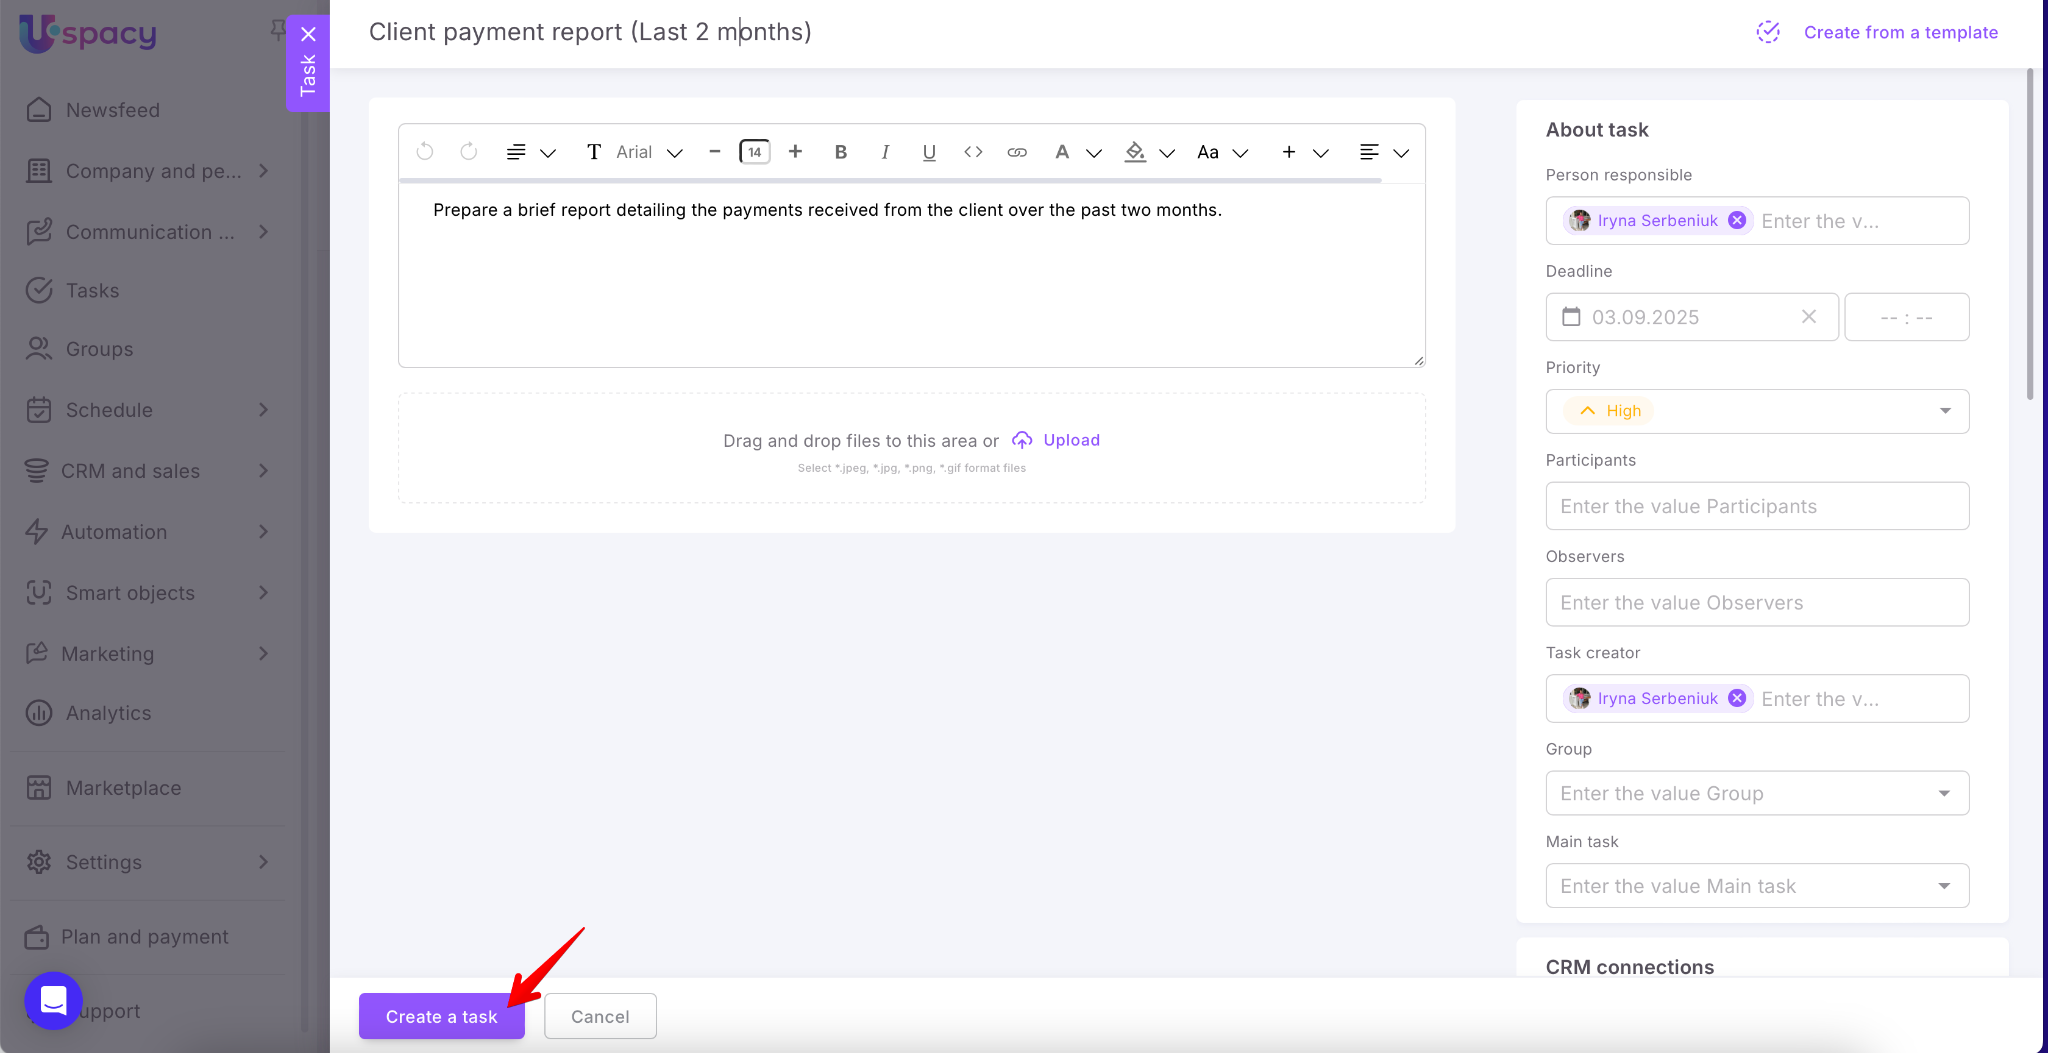The height and width of the screenshot is (1053, 2048).
Task: Toggle underline text formatting
Action: click(x=928, y=152)
